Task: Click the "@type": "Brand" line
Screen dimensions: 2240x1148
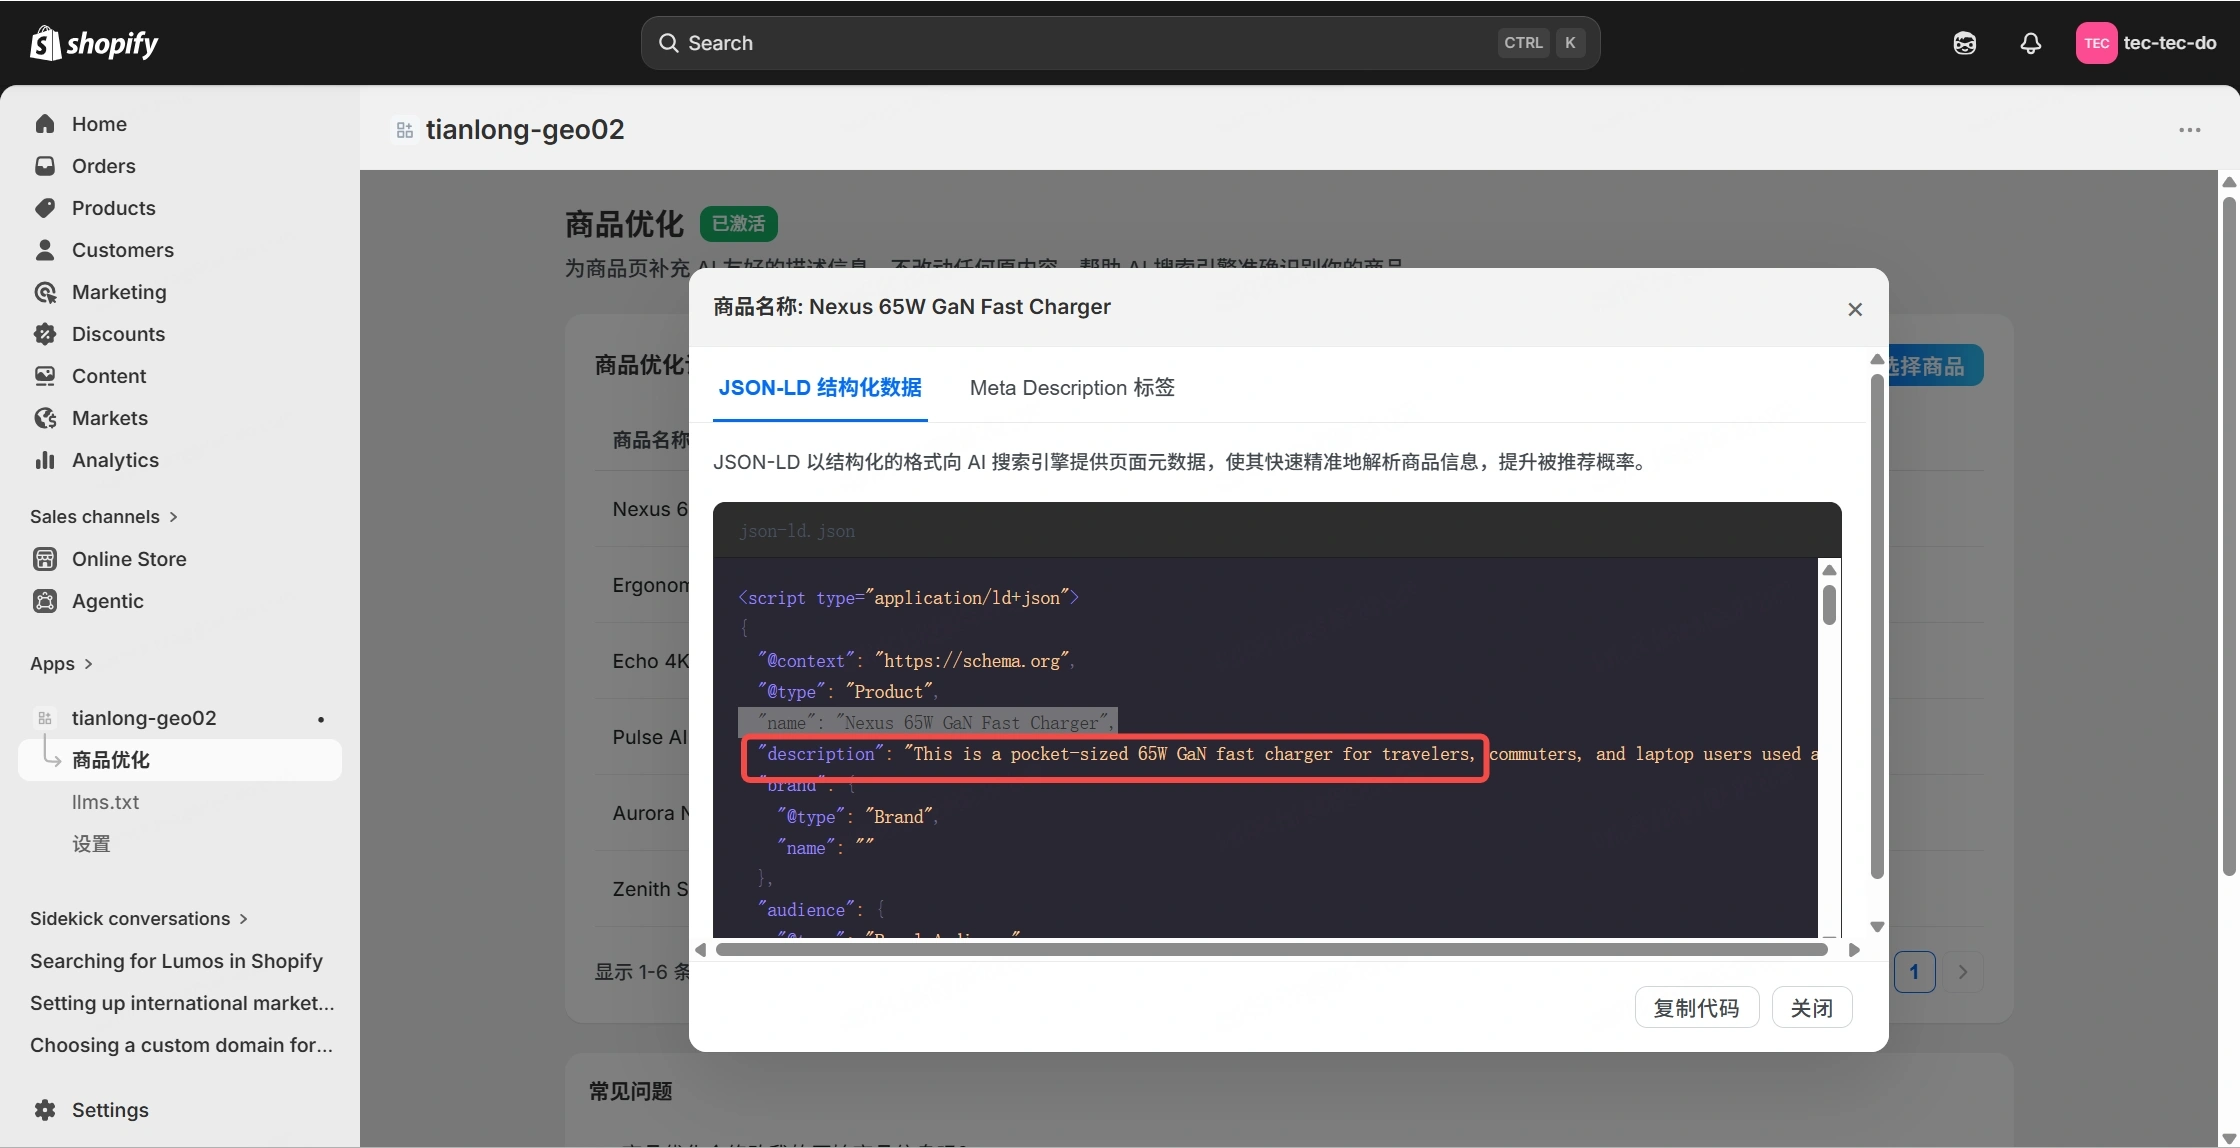Action: tap(858, 816)
